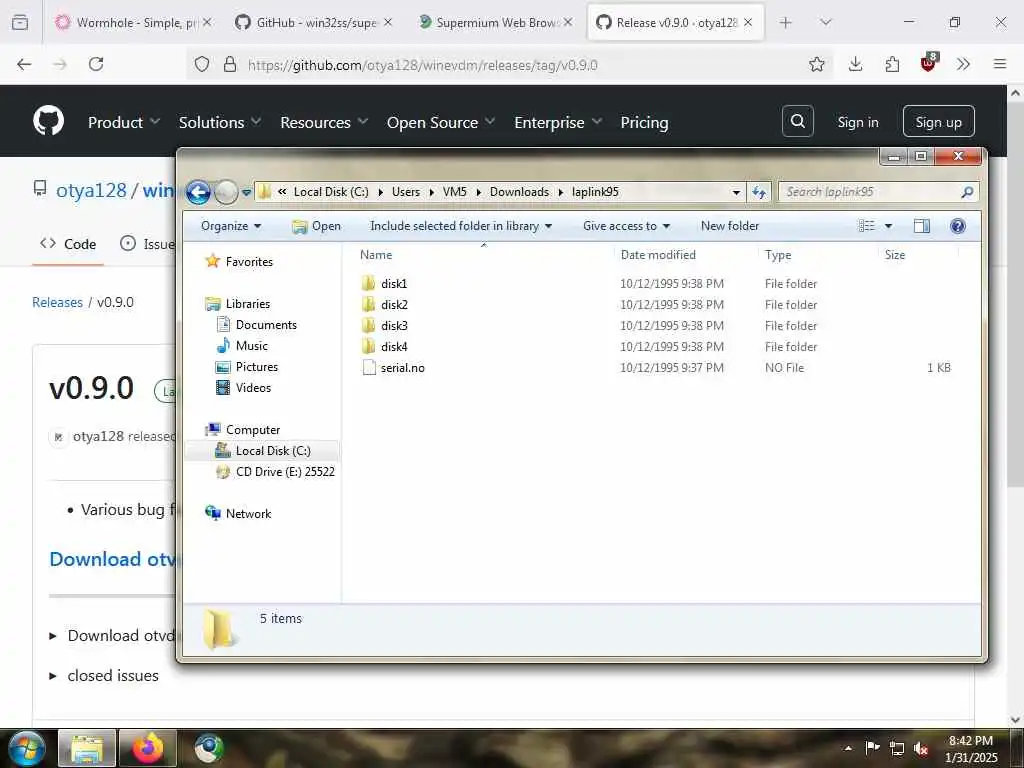Select Local Disk (C:) in navigation pane
The image size is (1024, 768).
coord(273,451)
